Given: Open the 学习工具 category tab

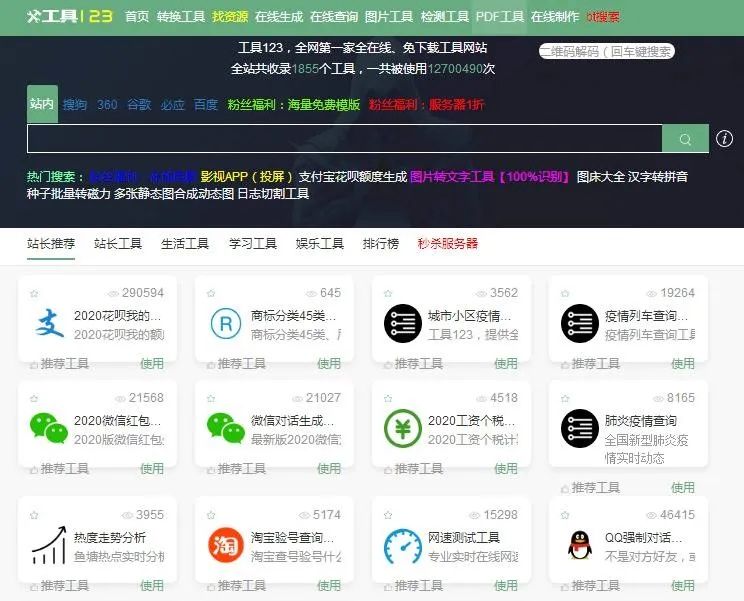Looking at the screenshot, I should click(253, 244).
